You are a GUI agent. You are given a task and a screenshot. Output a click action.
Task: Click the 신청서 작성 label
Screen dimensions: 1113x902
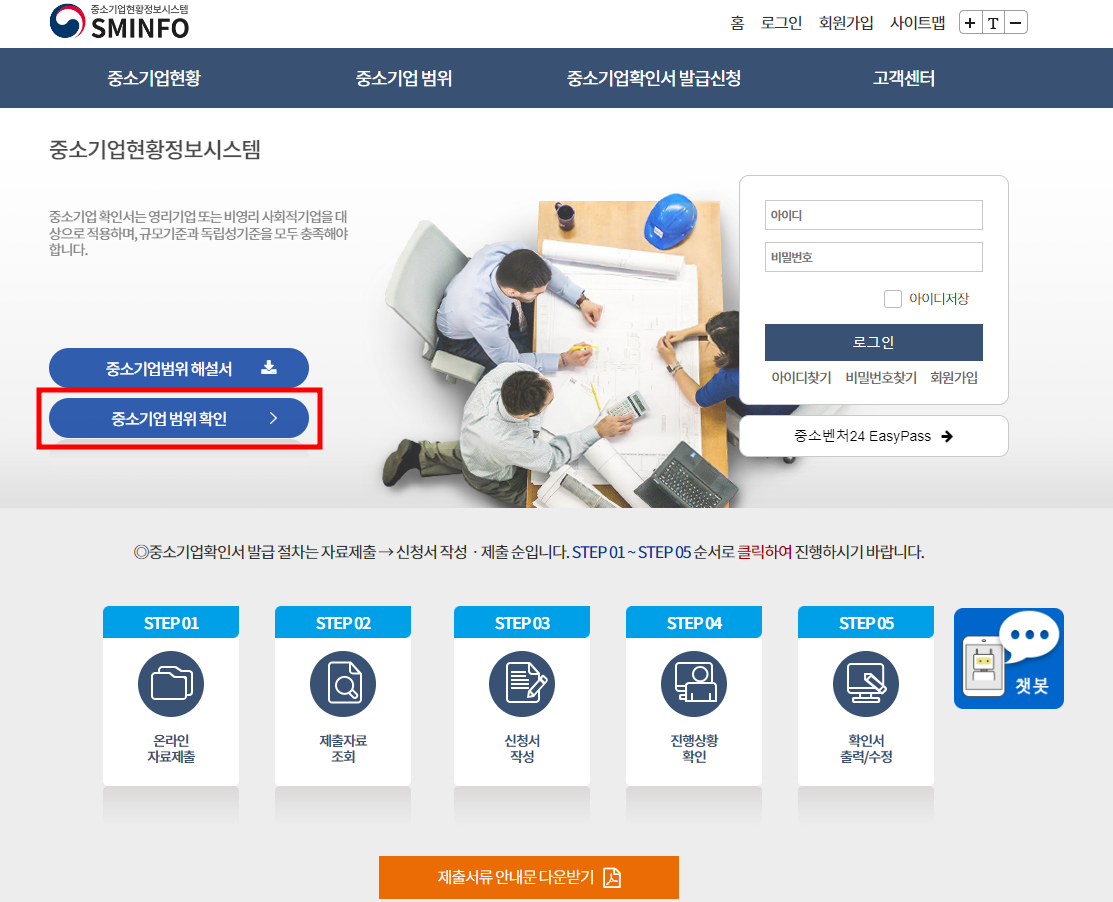522,749
